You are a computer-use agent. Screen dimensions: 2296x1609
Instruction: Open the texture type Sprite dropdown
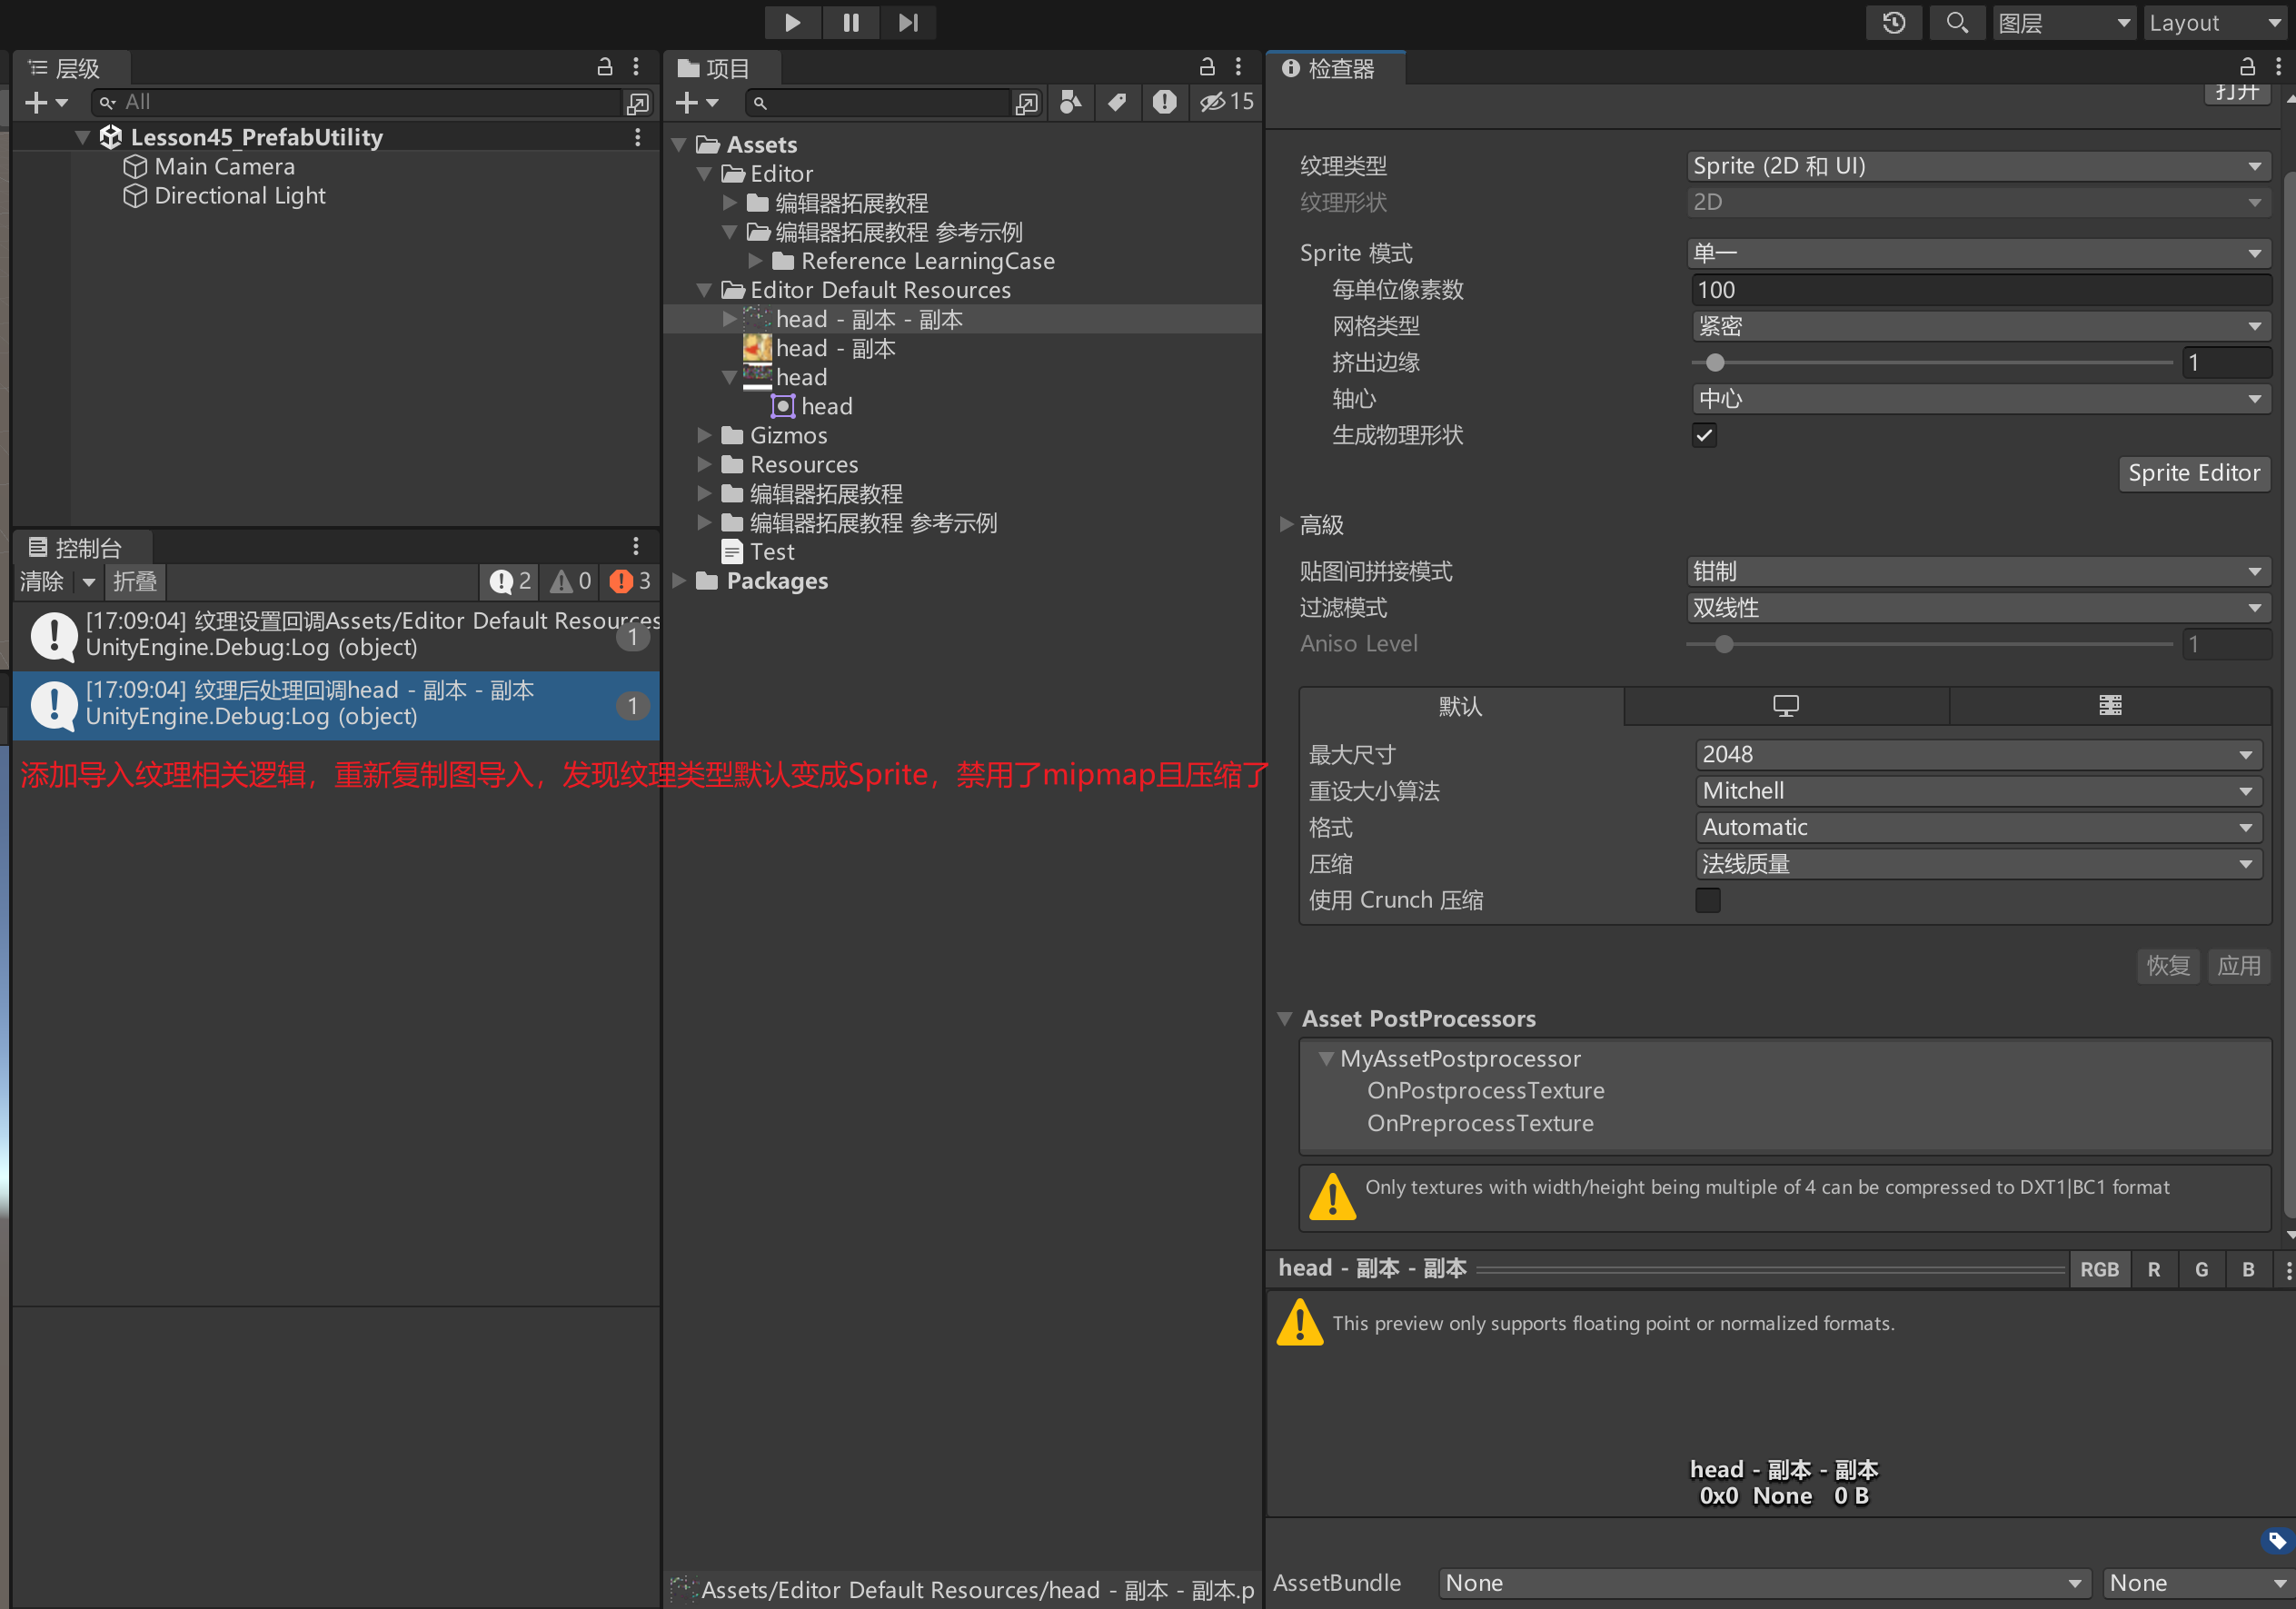point(1977,166)
